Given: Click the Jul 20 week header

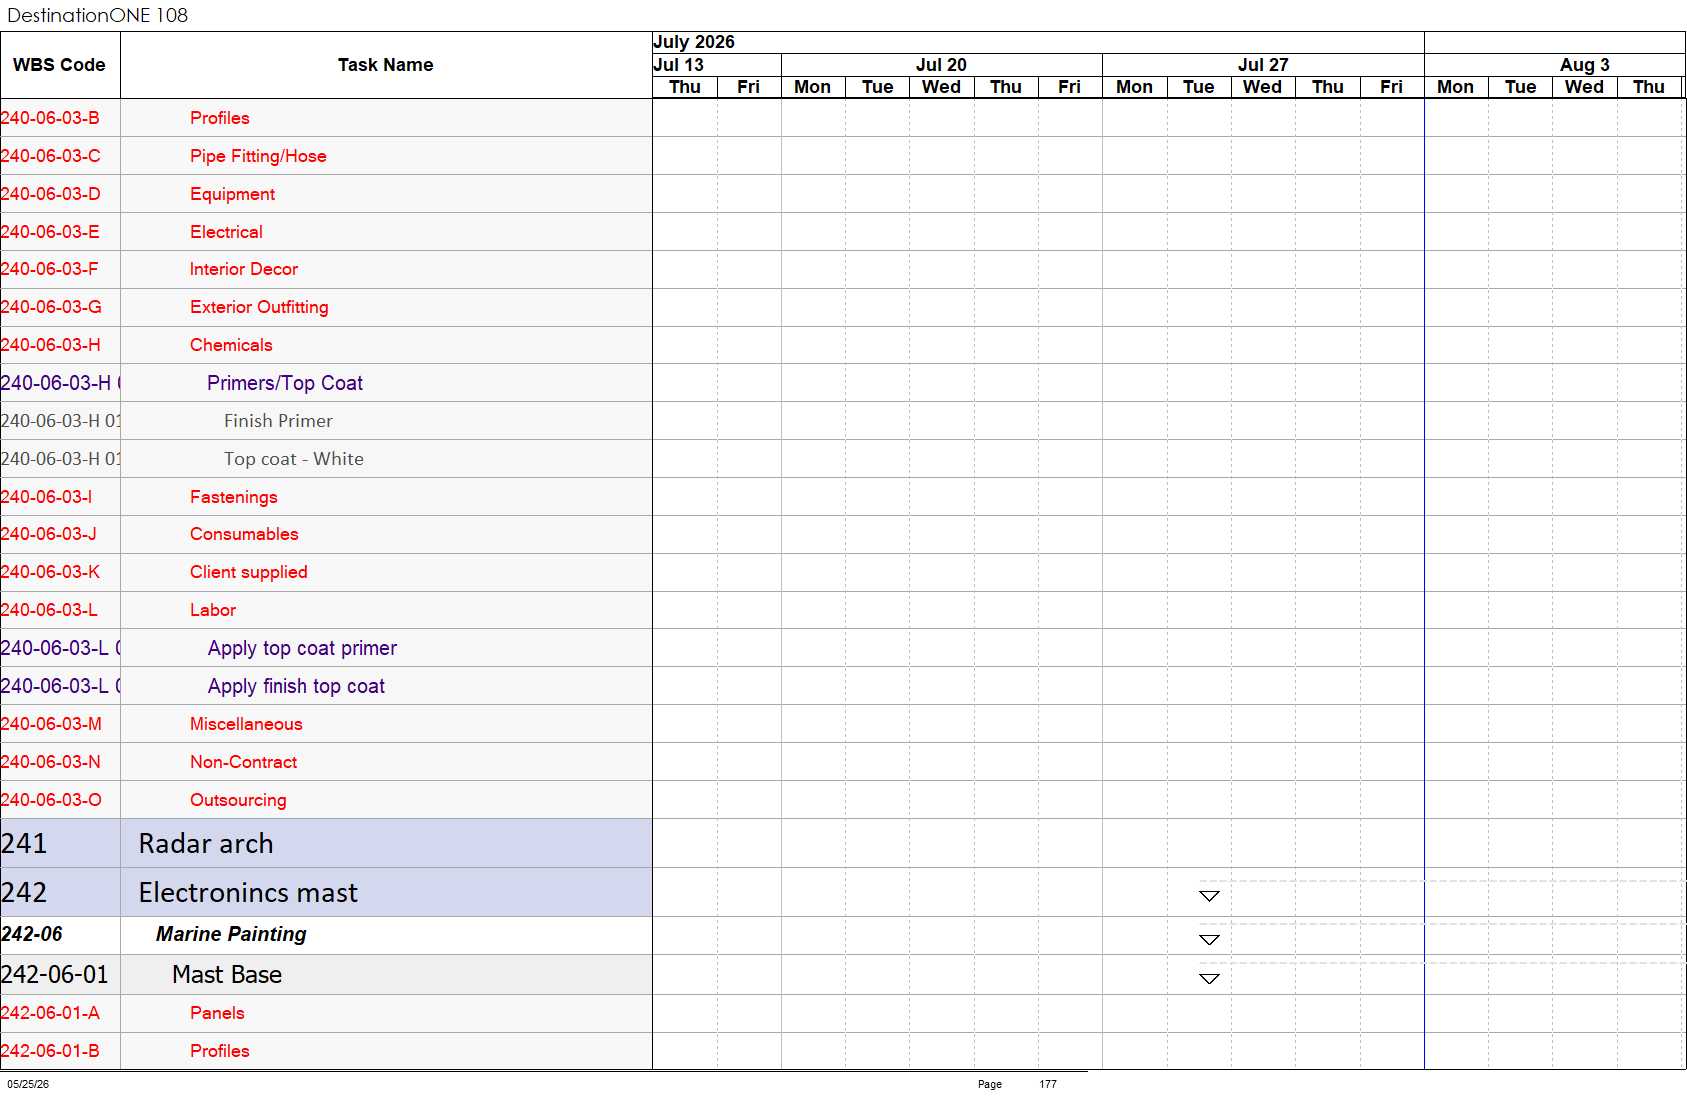Looking at the screenshot, I should pos(941,65).
